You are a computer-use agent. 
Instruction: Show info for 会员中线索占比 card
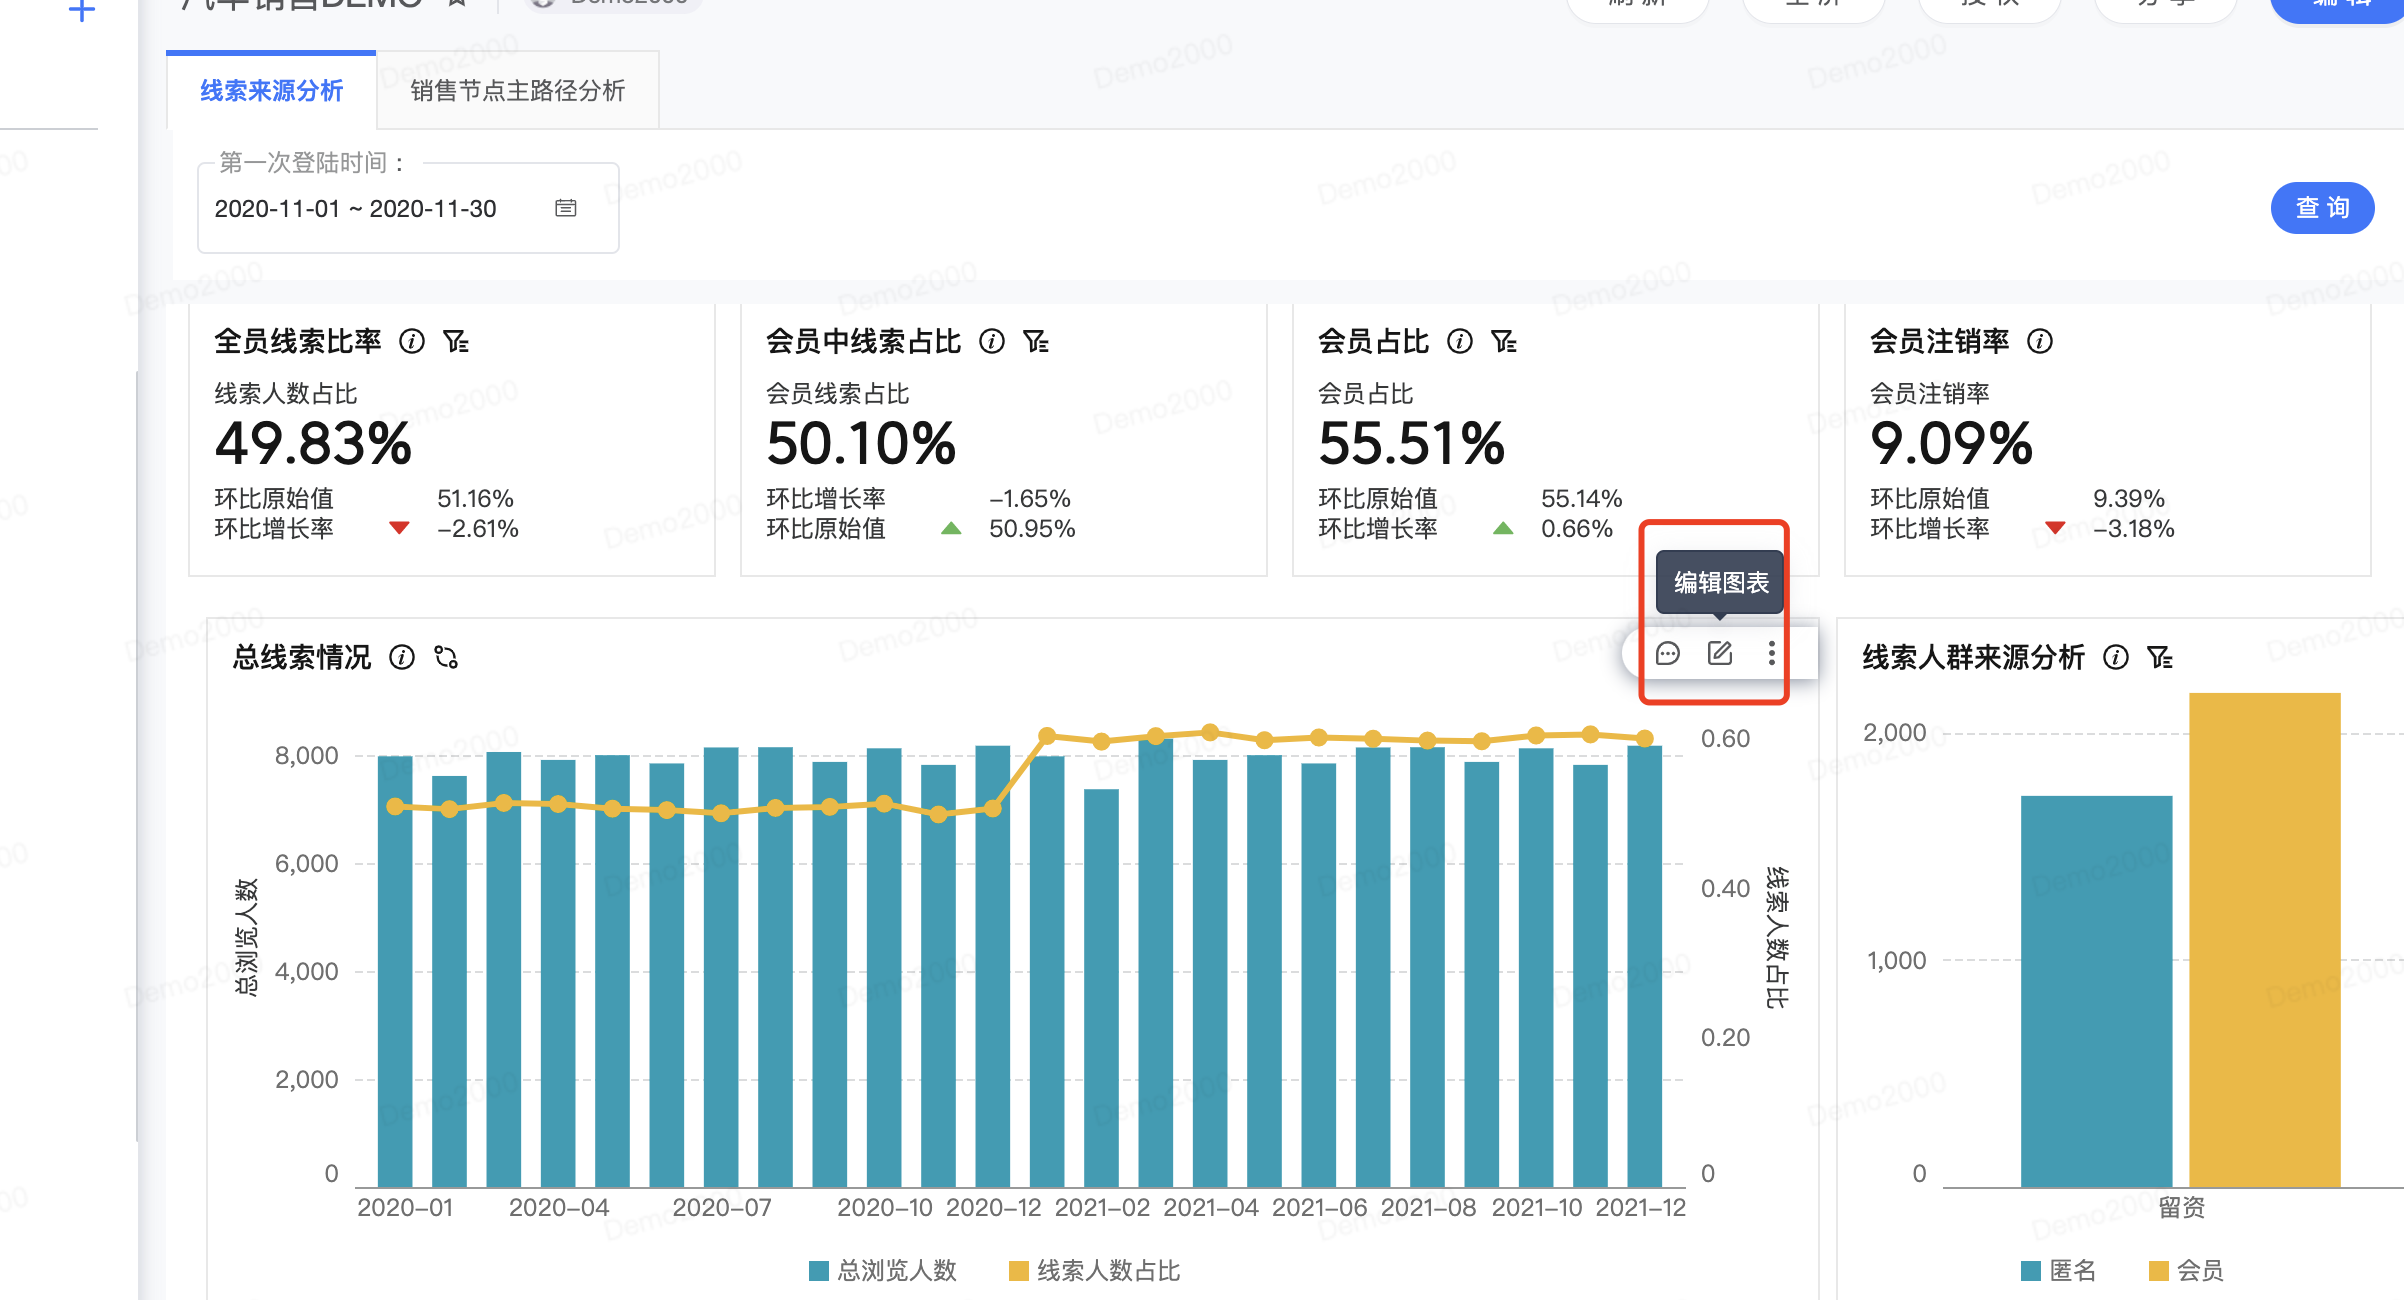[x=992, y=342]
